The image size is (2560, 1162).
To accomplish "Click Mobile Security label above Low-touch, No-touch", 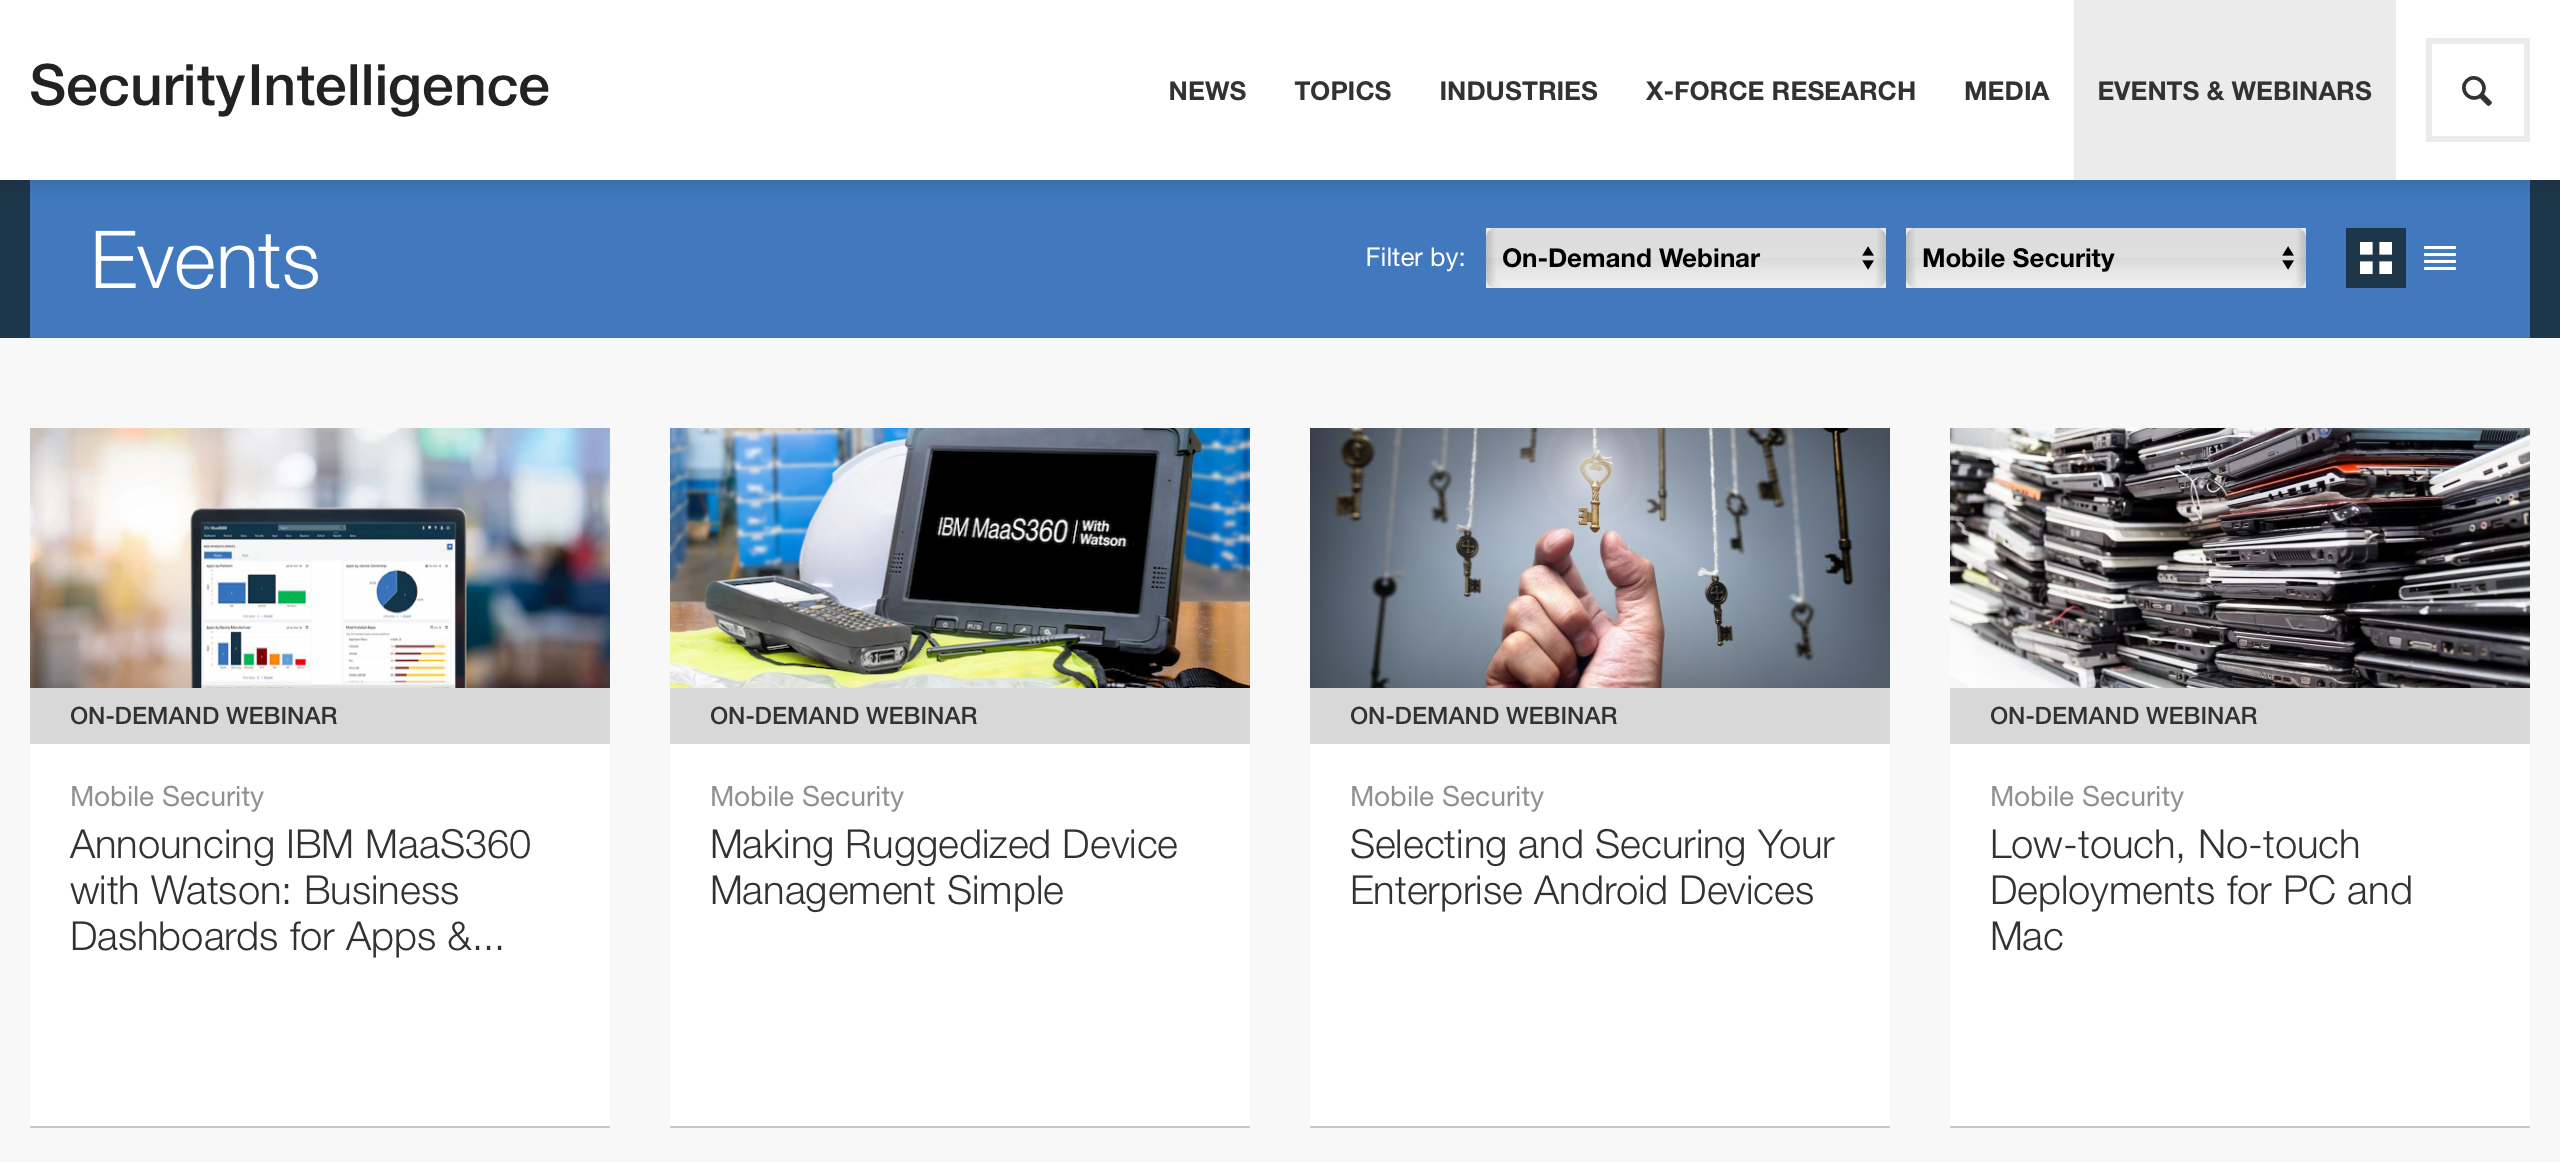I will point(2087,796).
